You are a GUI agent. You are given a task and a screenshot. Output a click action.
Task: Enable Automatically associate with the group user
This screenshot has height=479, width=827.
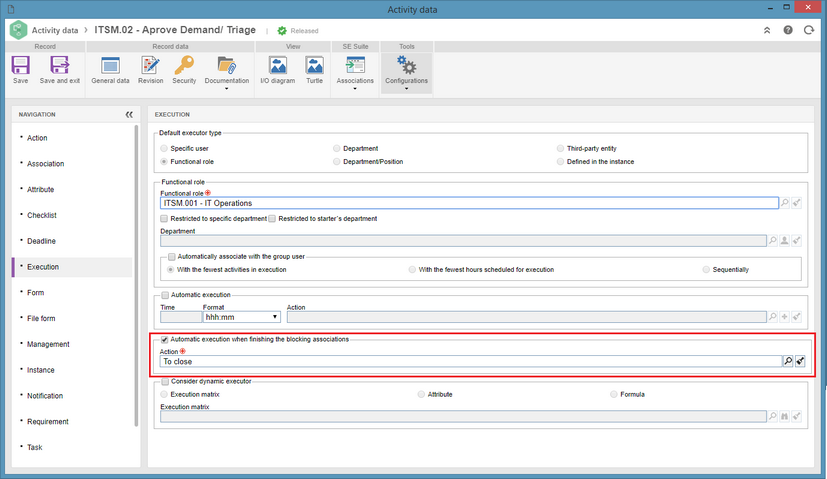point(171,257)
